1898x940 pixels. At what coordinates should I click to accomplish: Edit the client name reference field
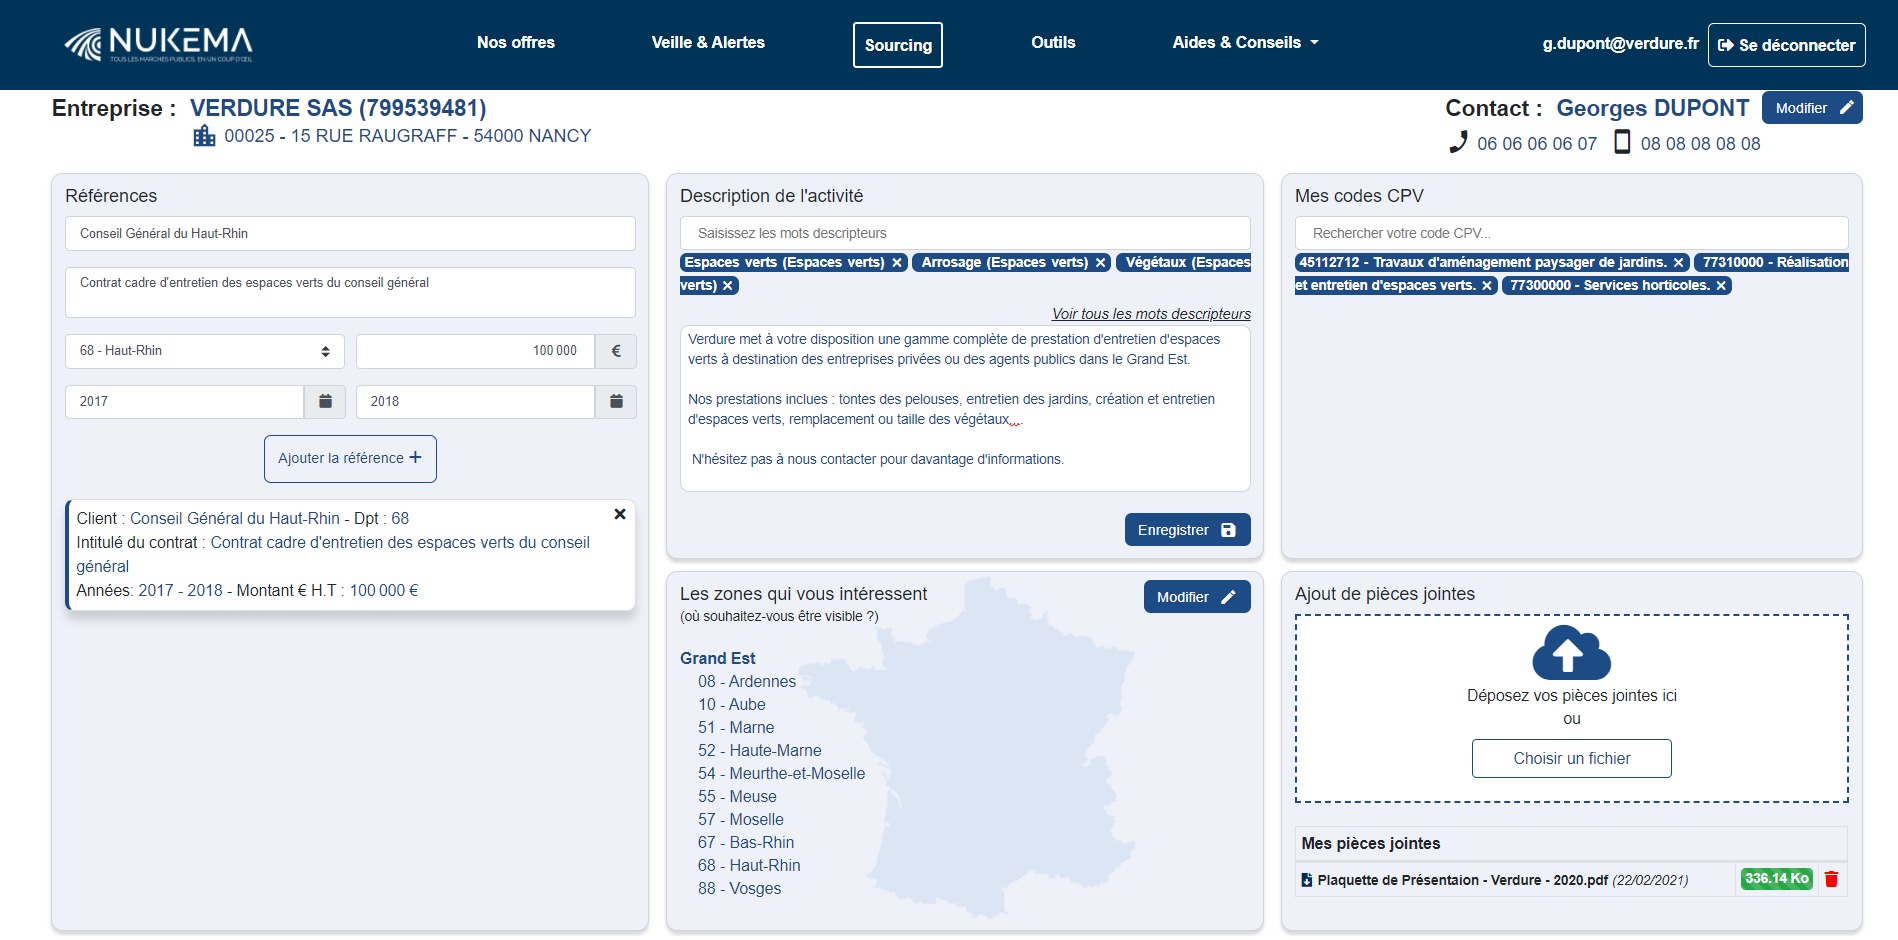350,234
